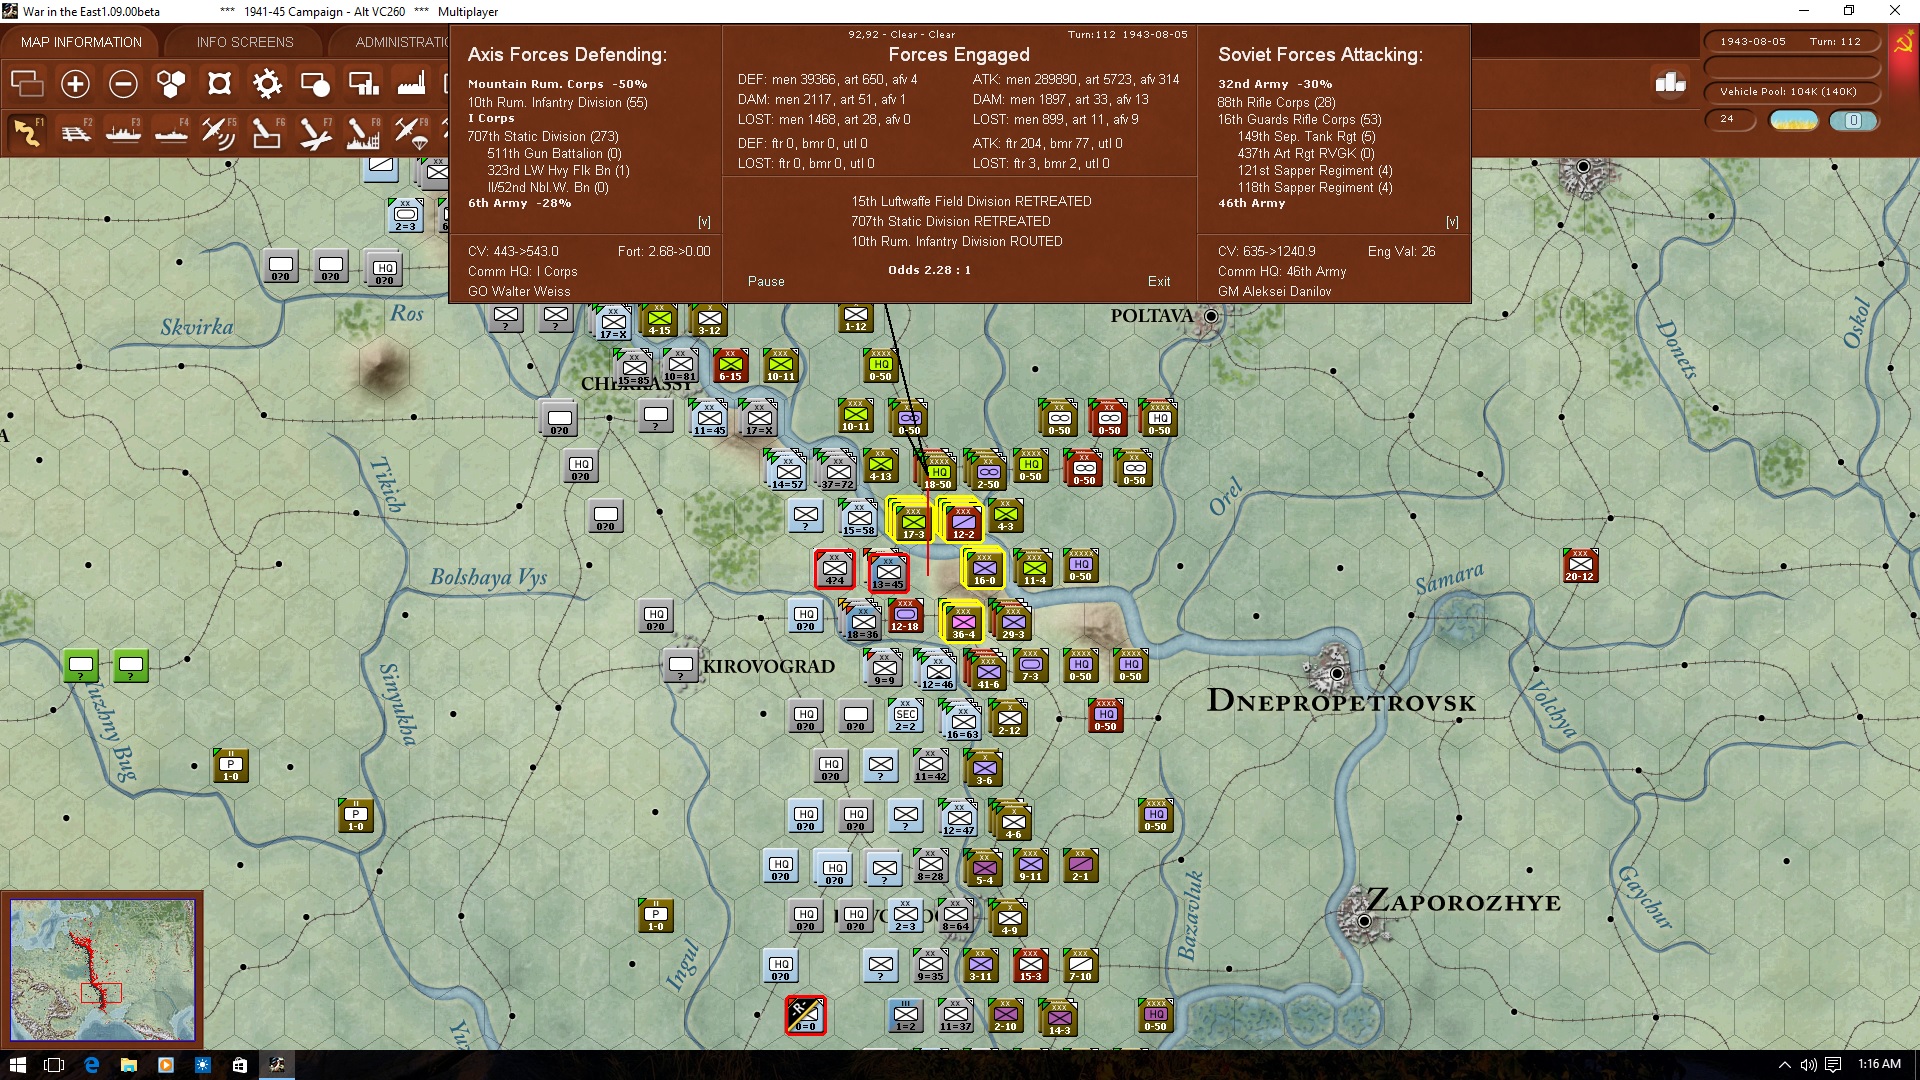This screenshot has height=1080, width=1920.
Task: Open the INFO SCREENS tab
Action: coord(245,42)
